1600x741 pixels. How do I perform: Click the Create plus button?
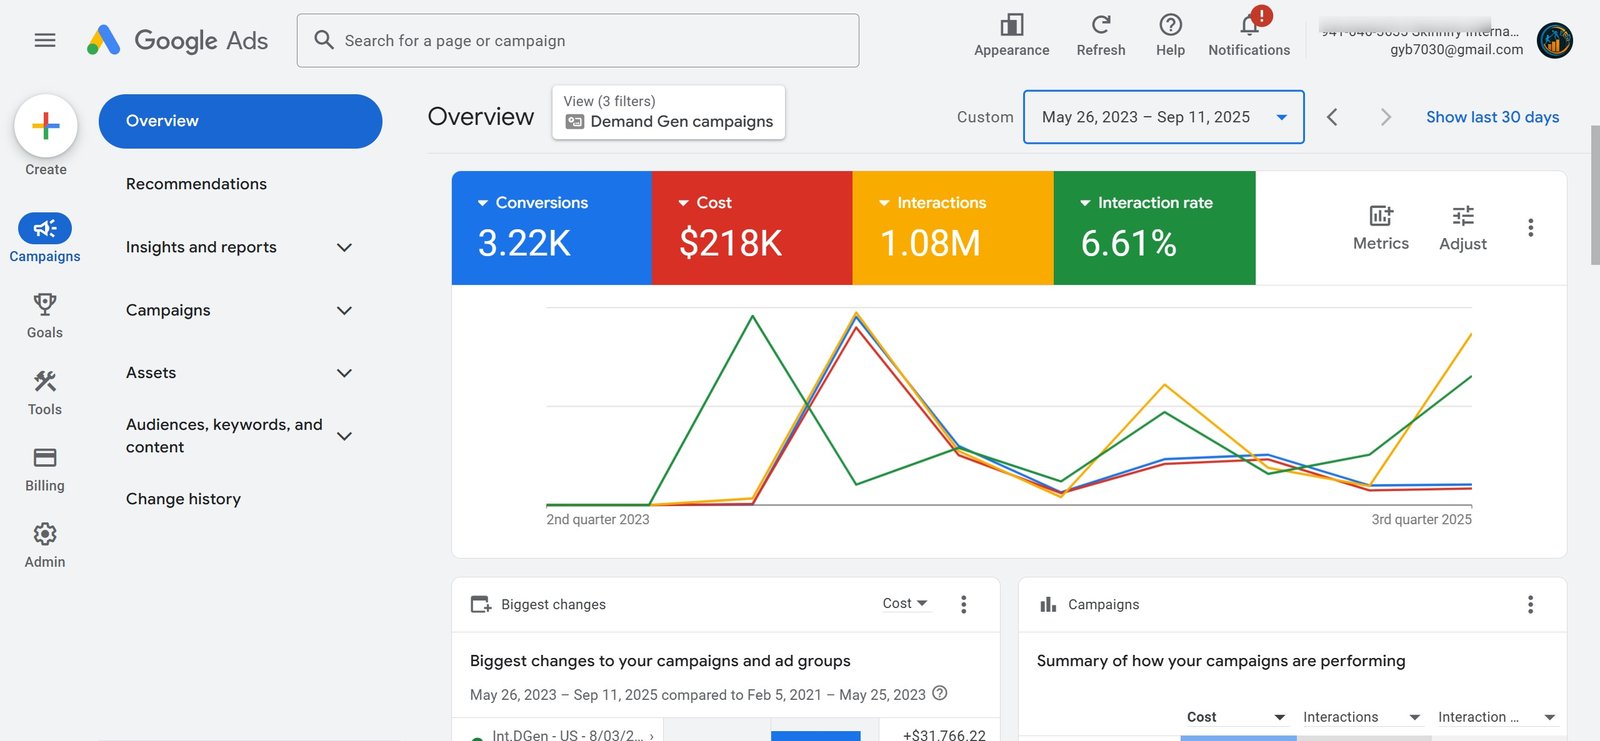[x=46, y=126]
